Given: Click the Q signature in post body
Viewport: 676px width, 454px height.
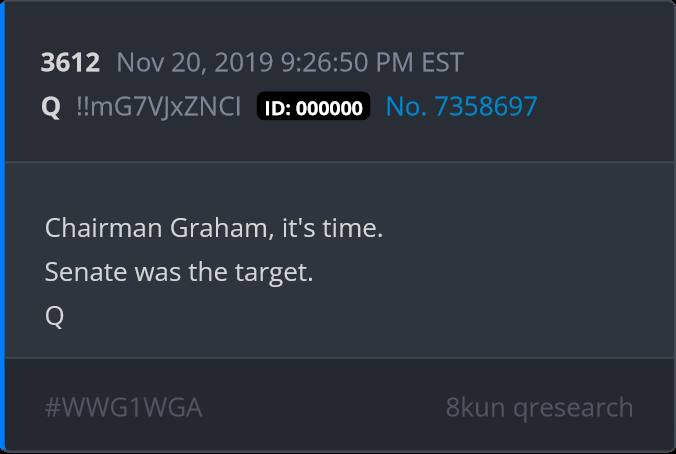Looking at the screenshot, I should (x=54, y=317).
